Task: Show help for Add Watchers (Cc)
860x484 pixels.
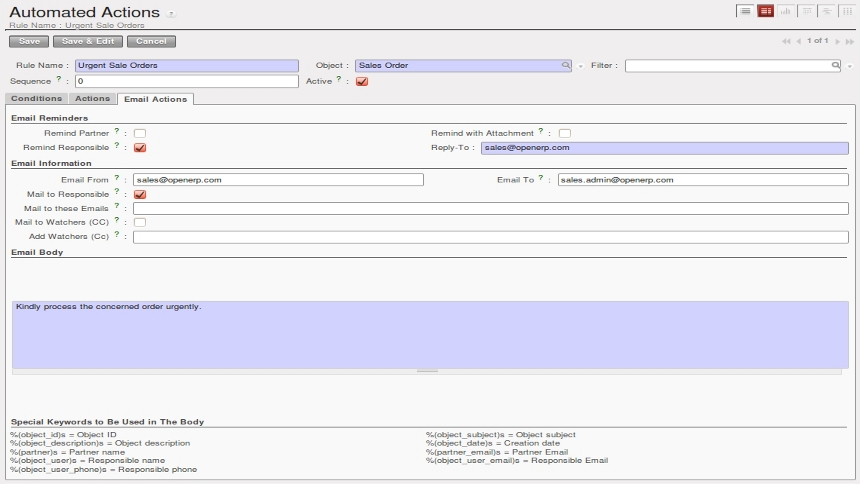Action: click(x=116, y=234)
